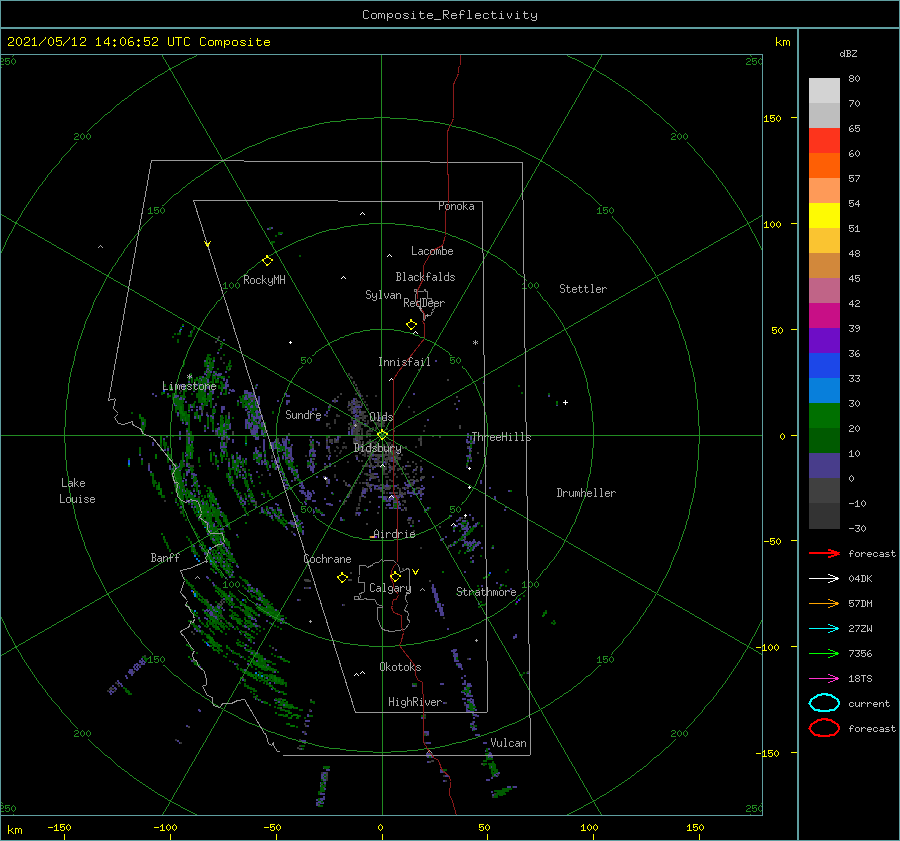Viewport: 900px width, 841px height.
Task: Click the Blackfalds city label
Action: pyautogui.click(x=425, y=277)
